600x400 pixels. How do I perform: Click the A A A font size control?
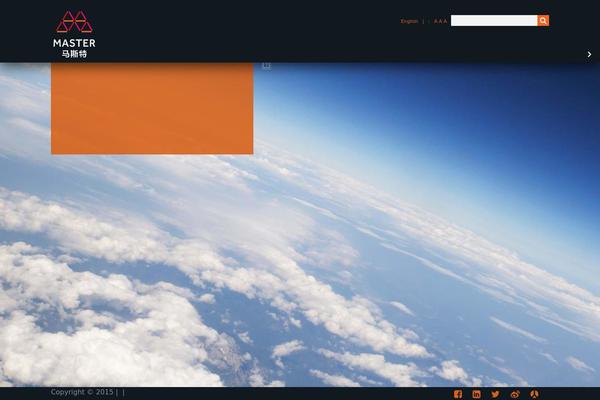(440, 21)
